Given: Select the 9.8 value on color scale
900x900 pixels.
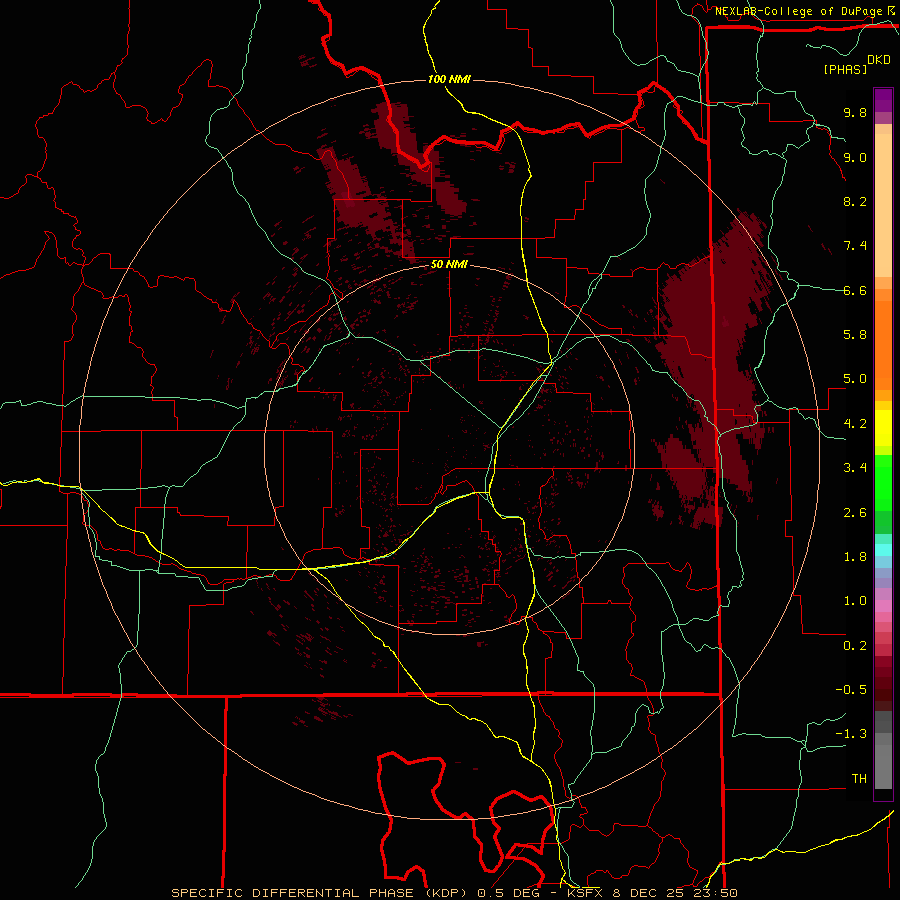Looking at the screenshot, I should 855,113.
